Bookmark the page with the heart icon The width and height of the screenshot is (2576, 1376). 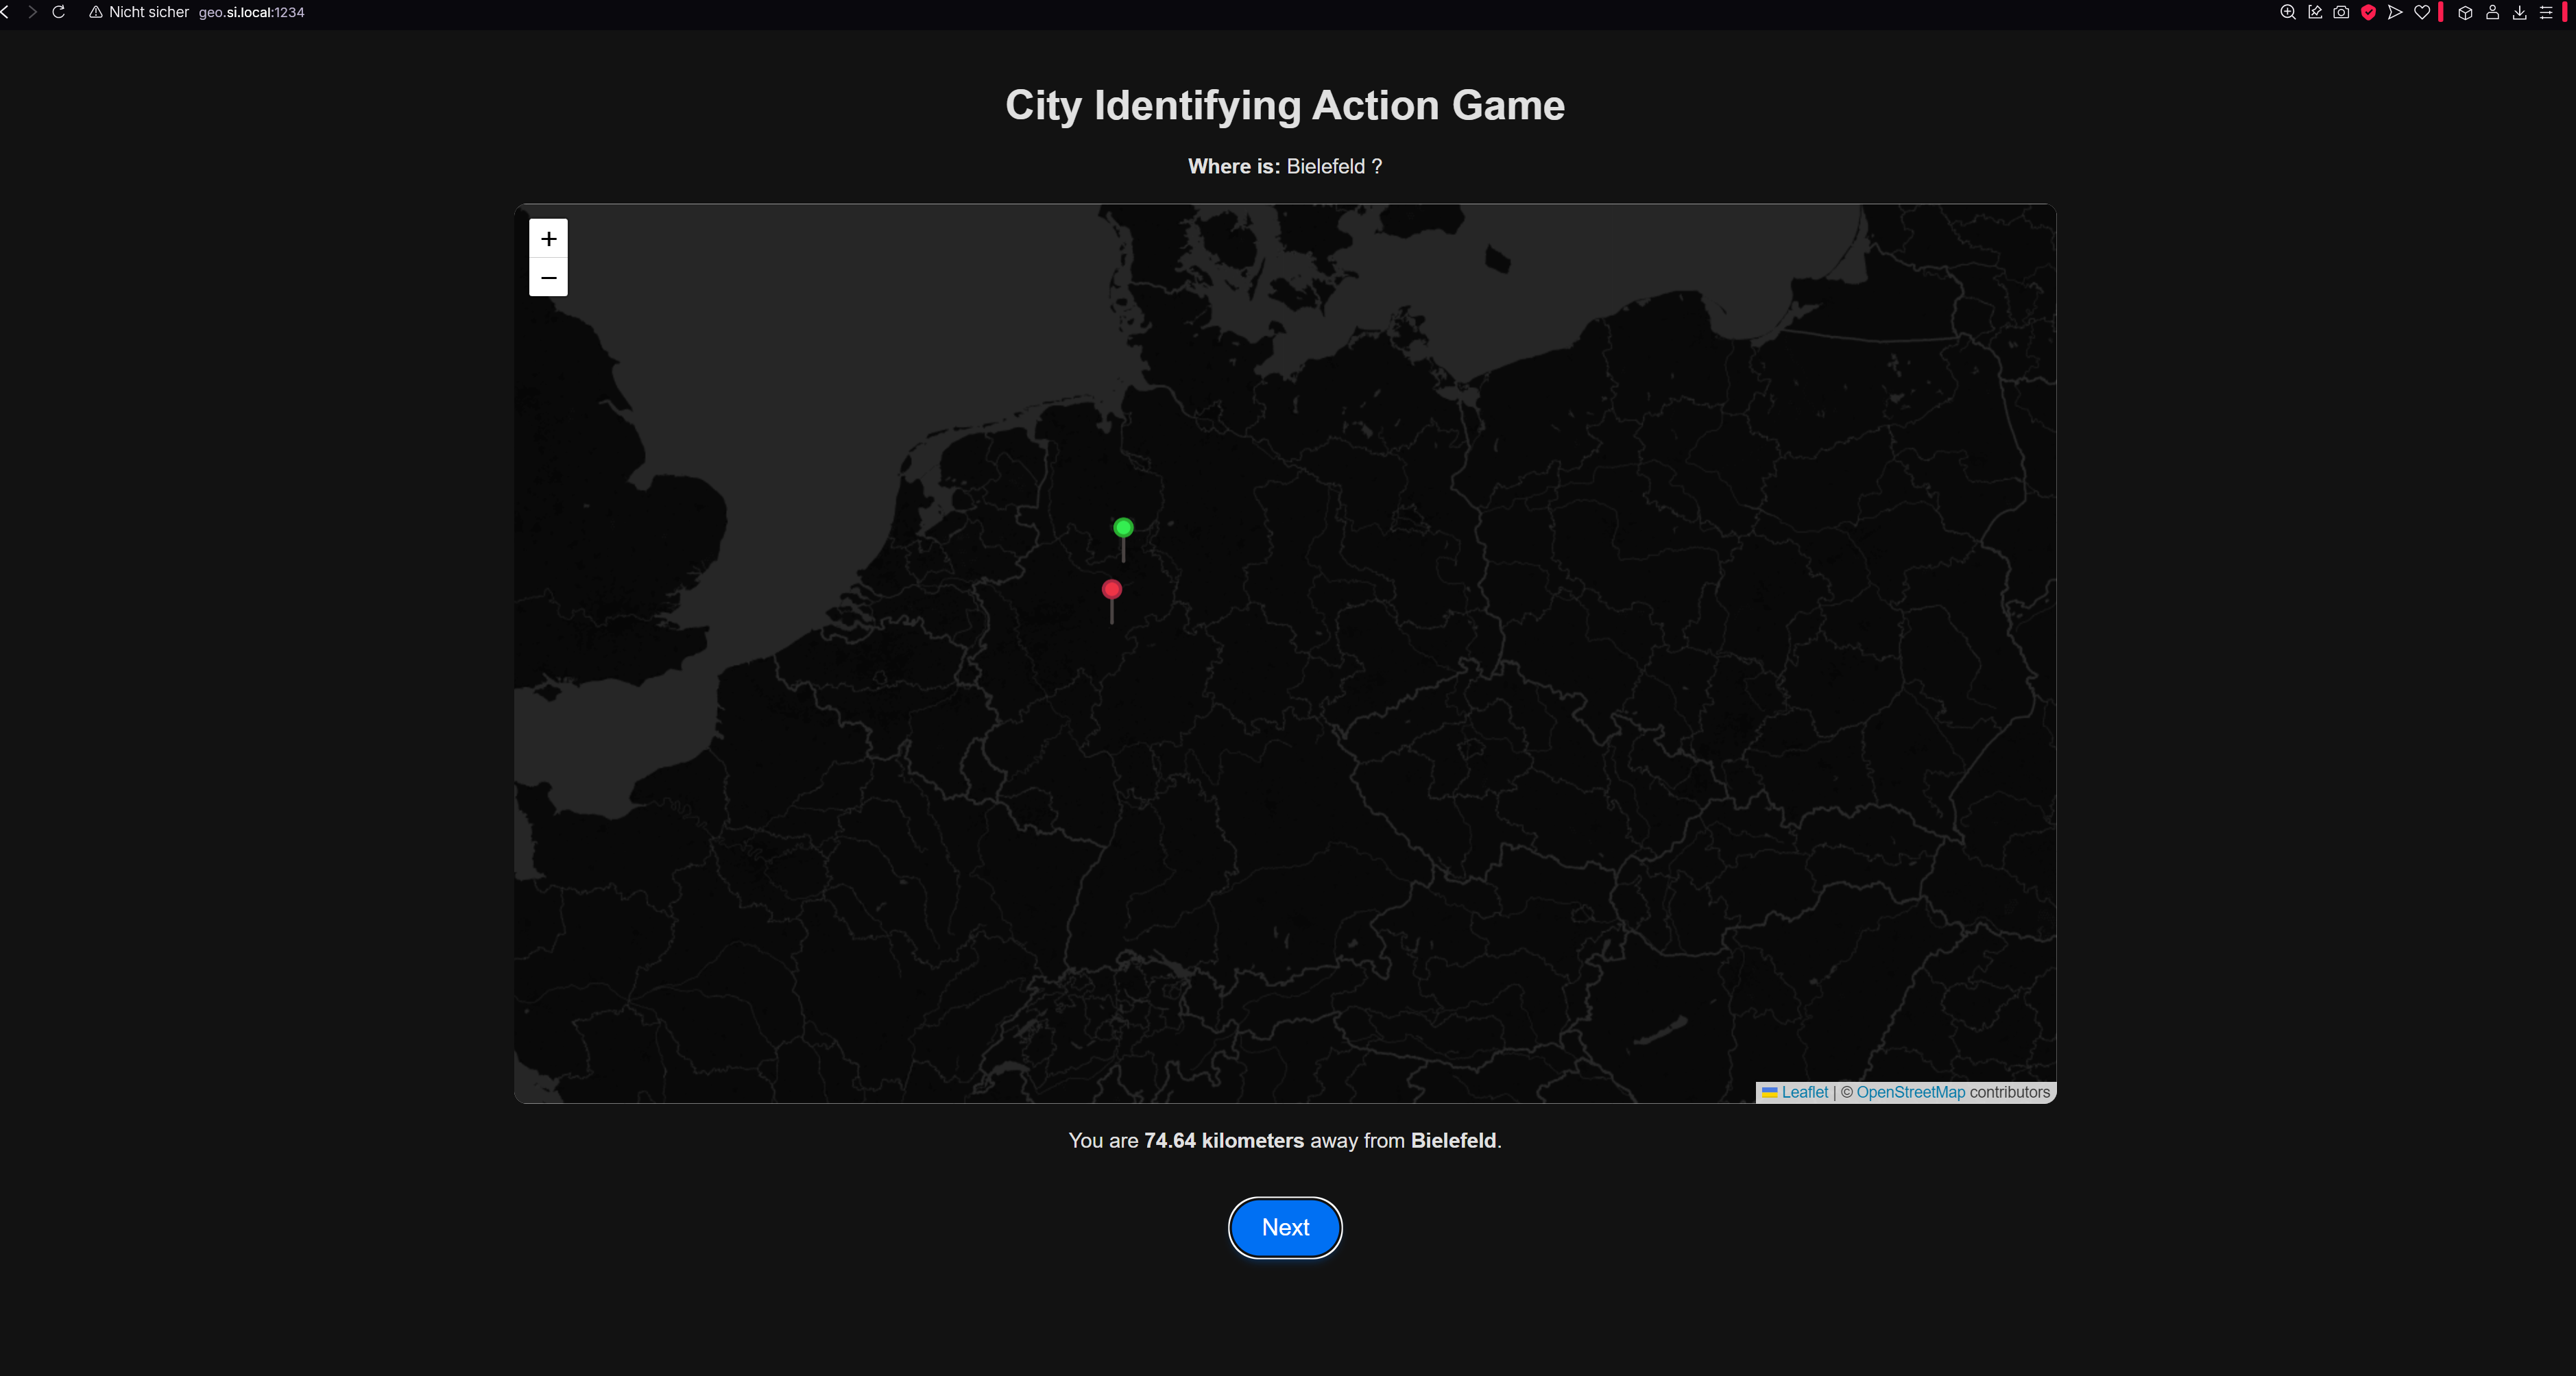click(2422, 12)
